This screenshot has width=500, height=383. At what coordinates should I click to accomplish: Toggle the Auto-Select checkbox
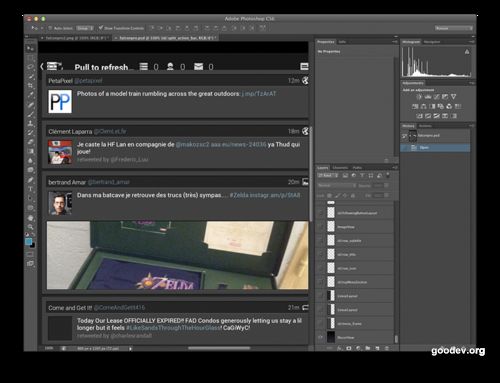tap(50, 28)
